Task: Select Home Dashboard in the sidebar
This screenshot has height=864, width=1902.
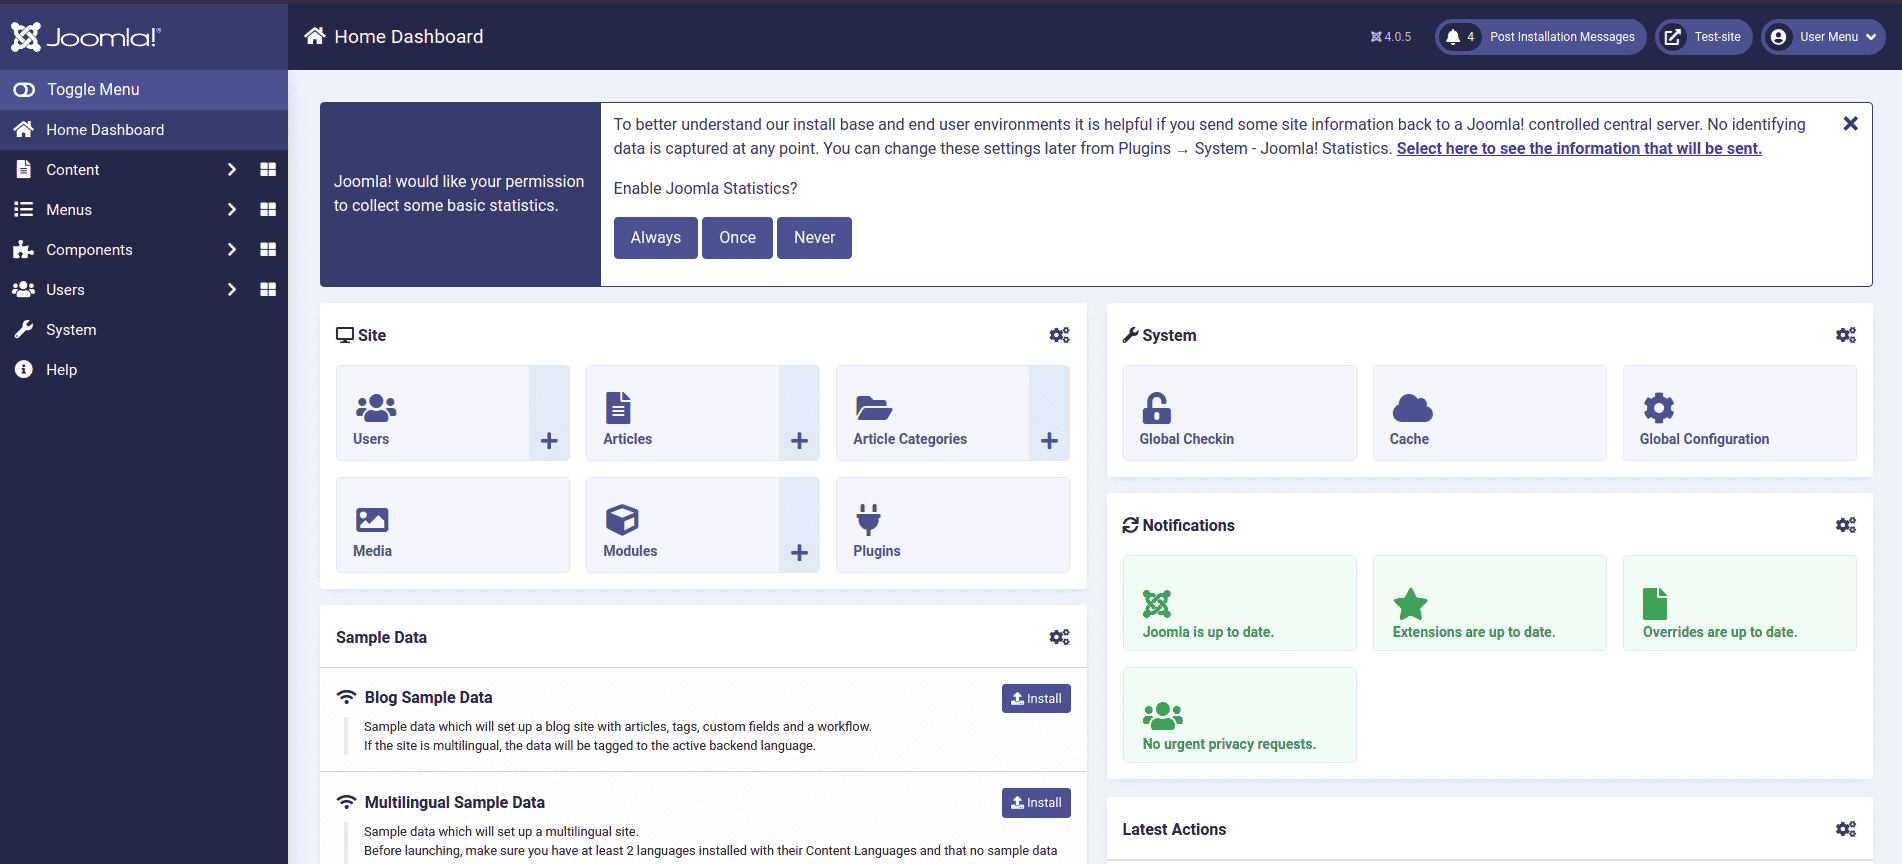Action: click(144, 130)
